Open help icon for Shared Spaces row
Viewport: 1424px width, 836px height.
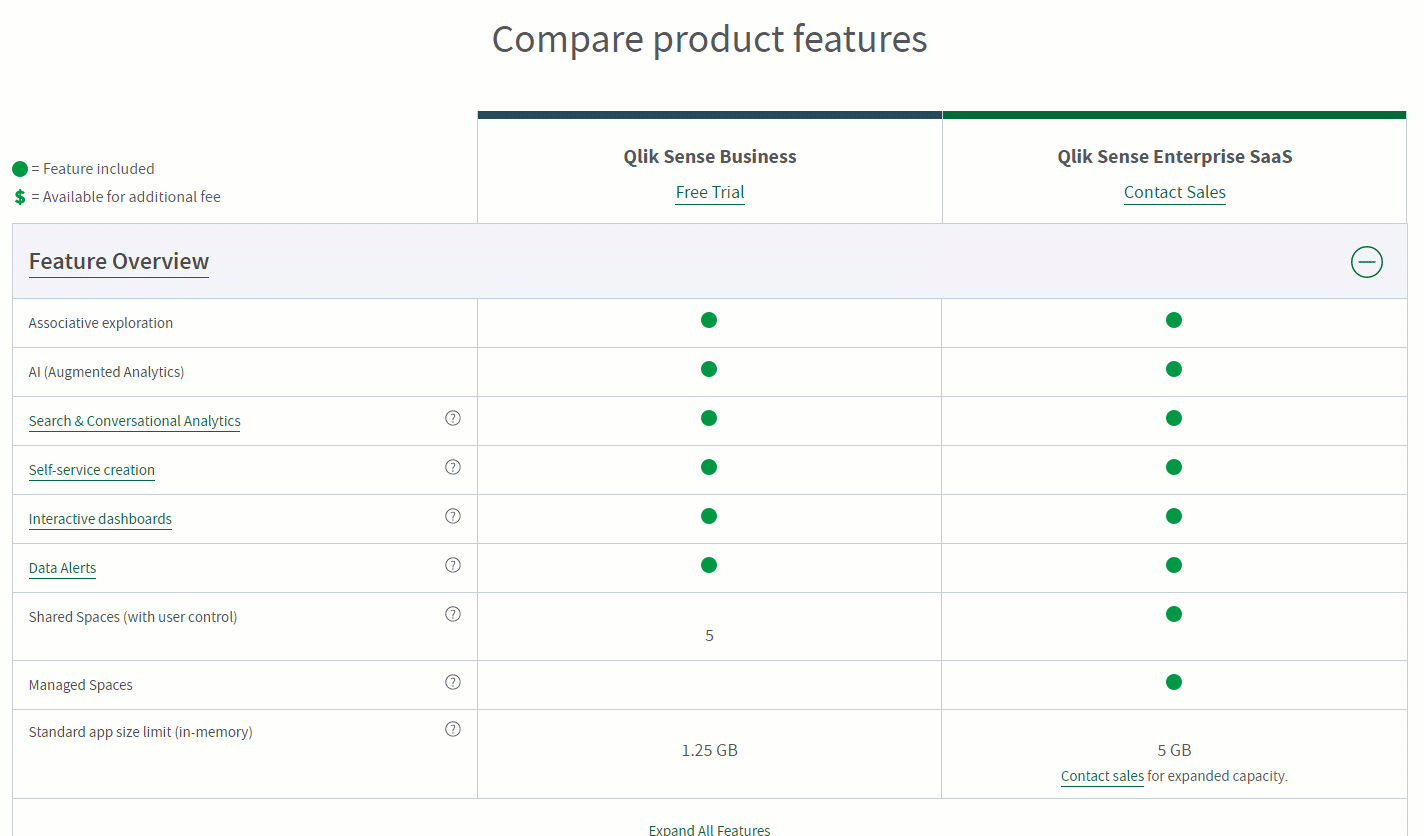[x=453, y=614]
